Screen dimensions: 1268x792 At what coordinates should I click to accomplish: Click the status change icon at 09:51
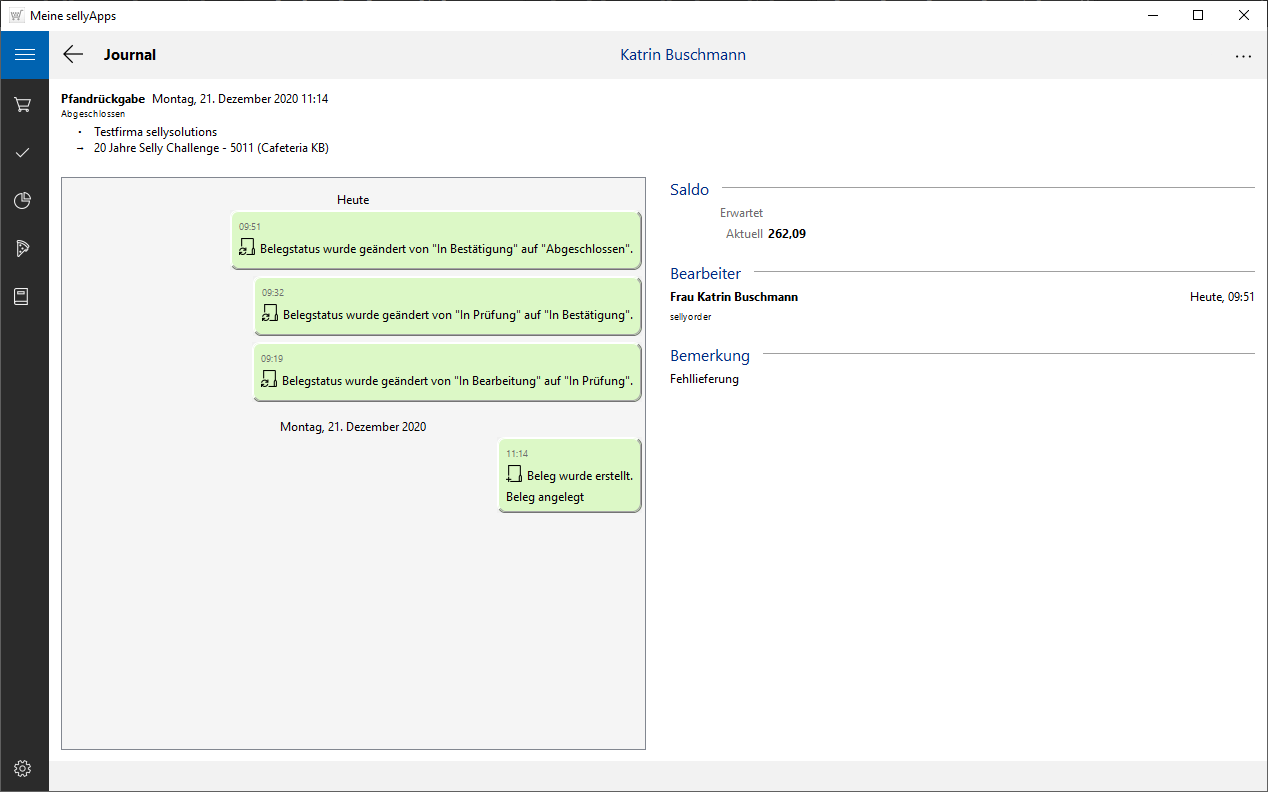click(247, 248)
